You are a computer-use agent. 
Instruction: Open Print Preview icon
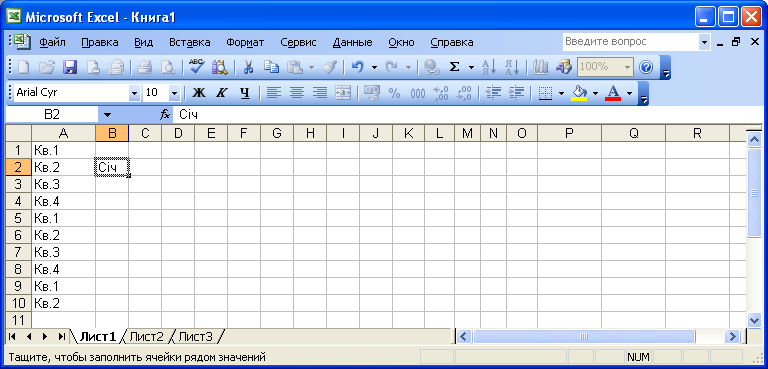[x=168, y=67]
